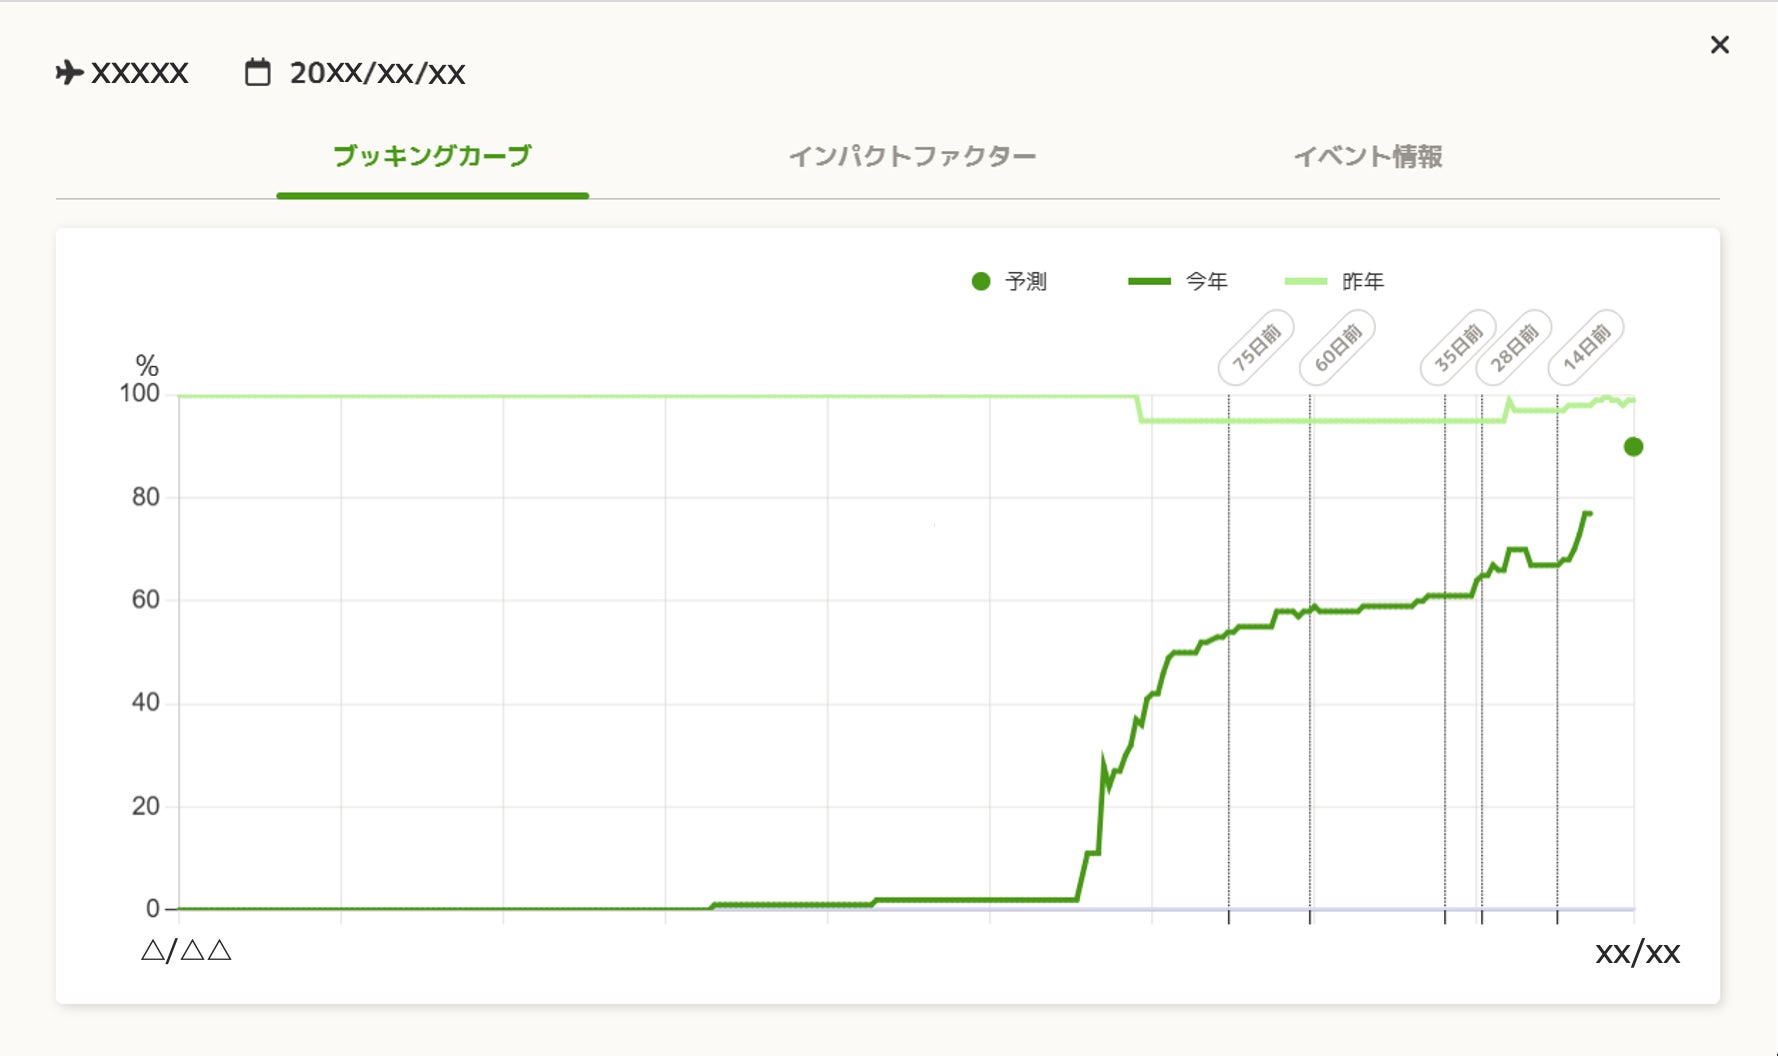Click the 75日前 marker label
This screenshot has width=1778, height=1056.
click(x=1256, y=348)
